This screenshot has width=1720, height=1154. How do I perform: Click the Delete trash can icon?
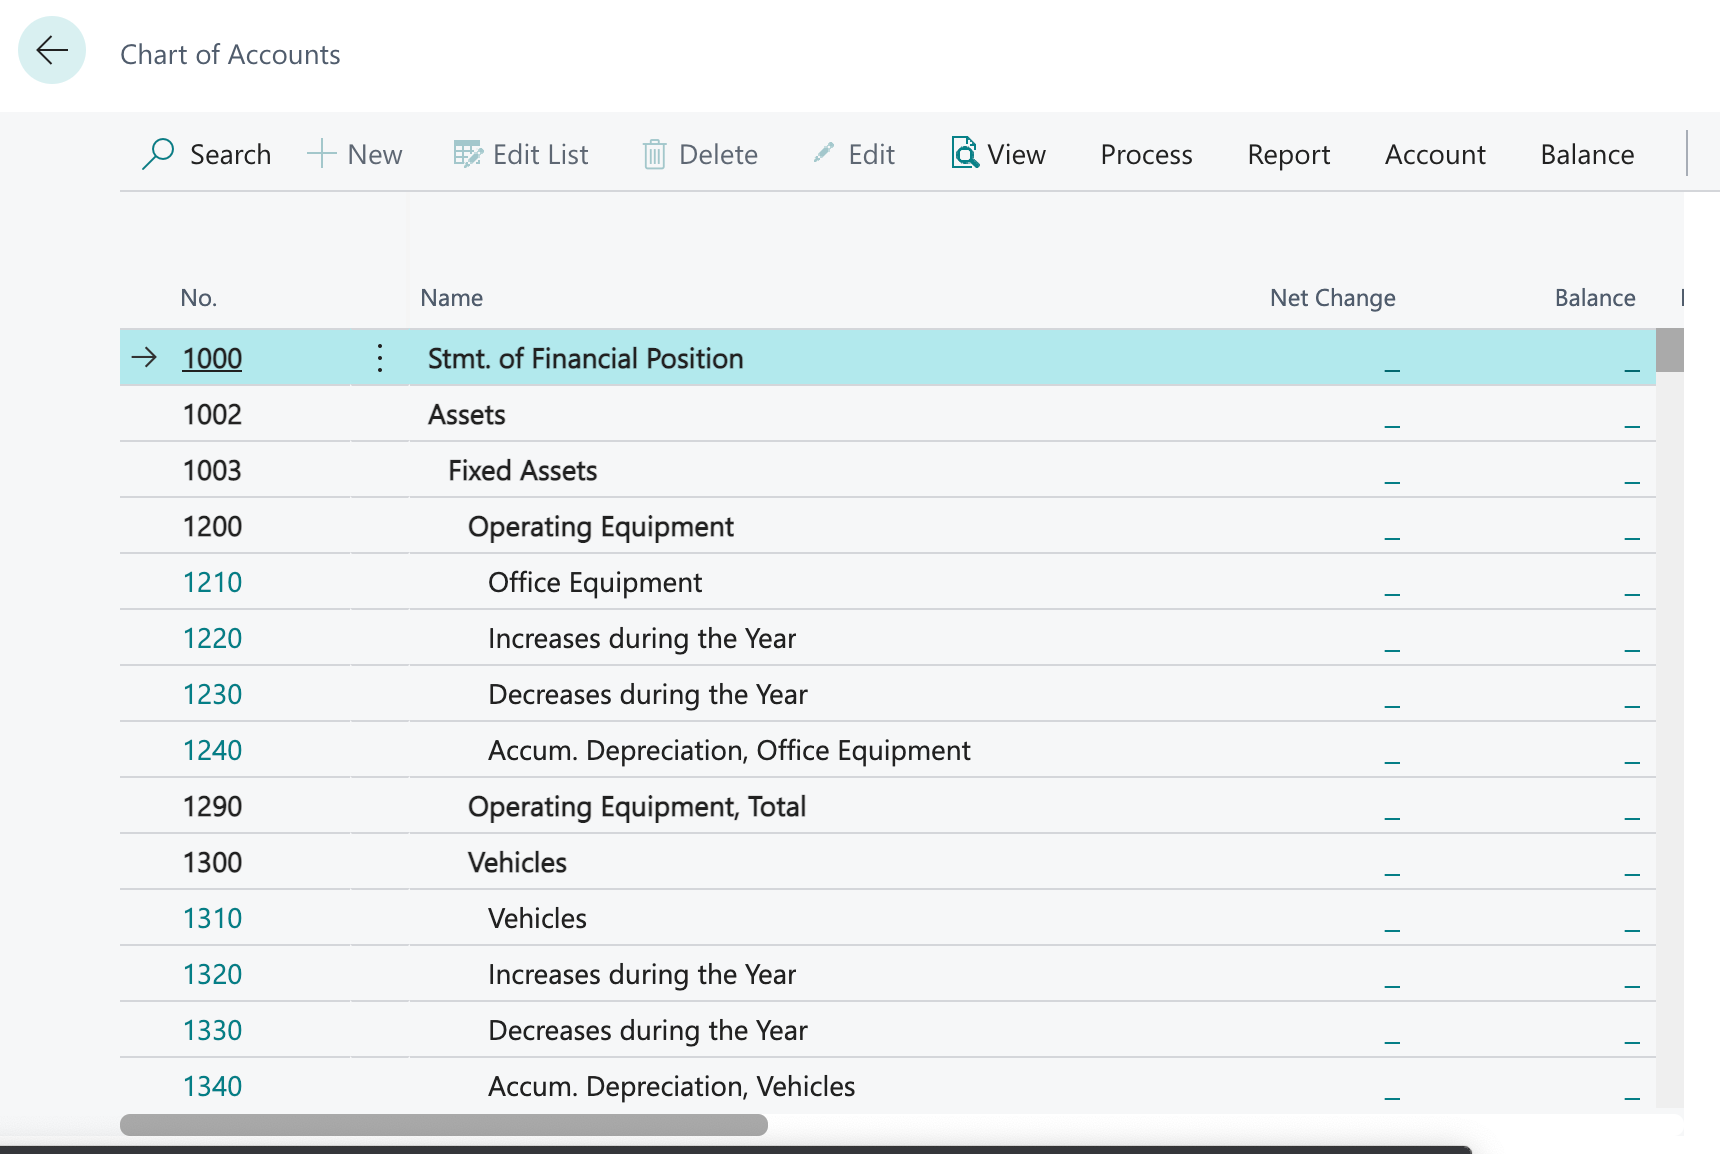654,154
